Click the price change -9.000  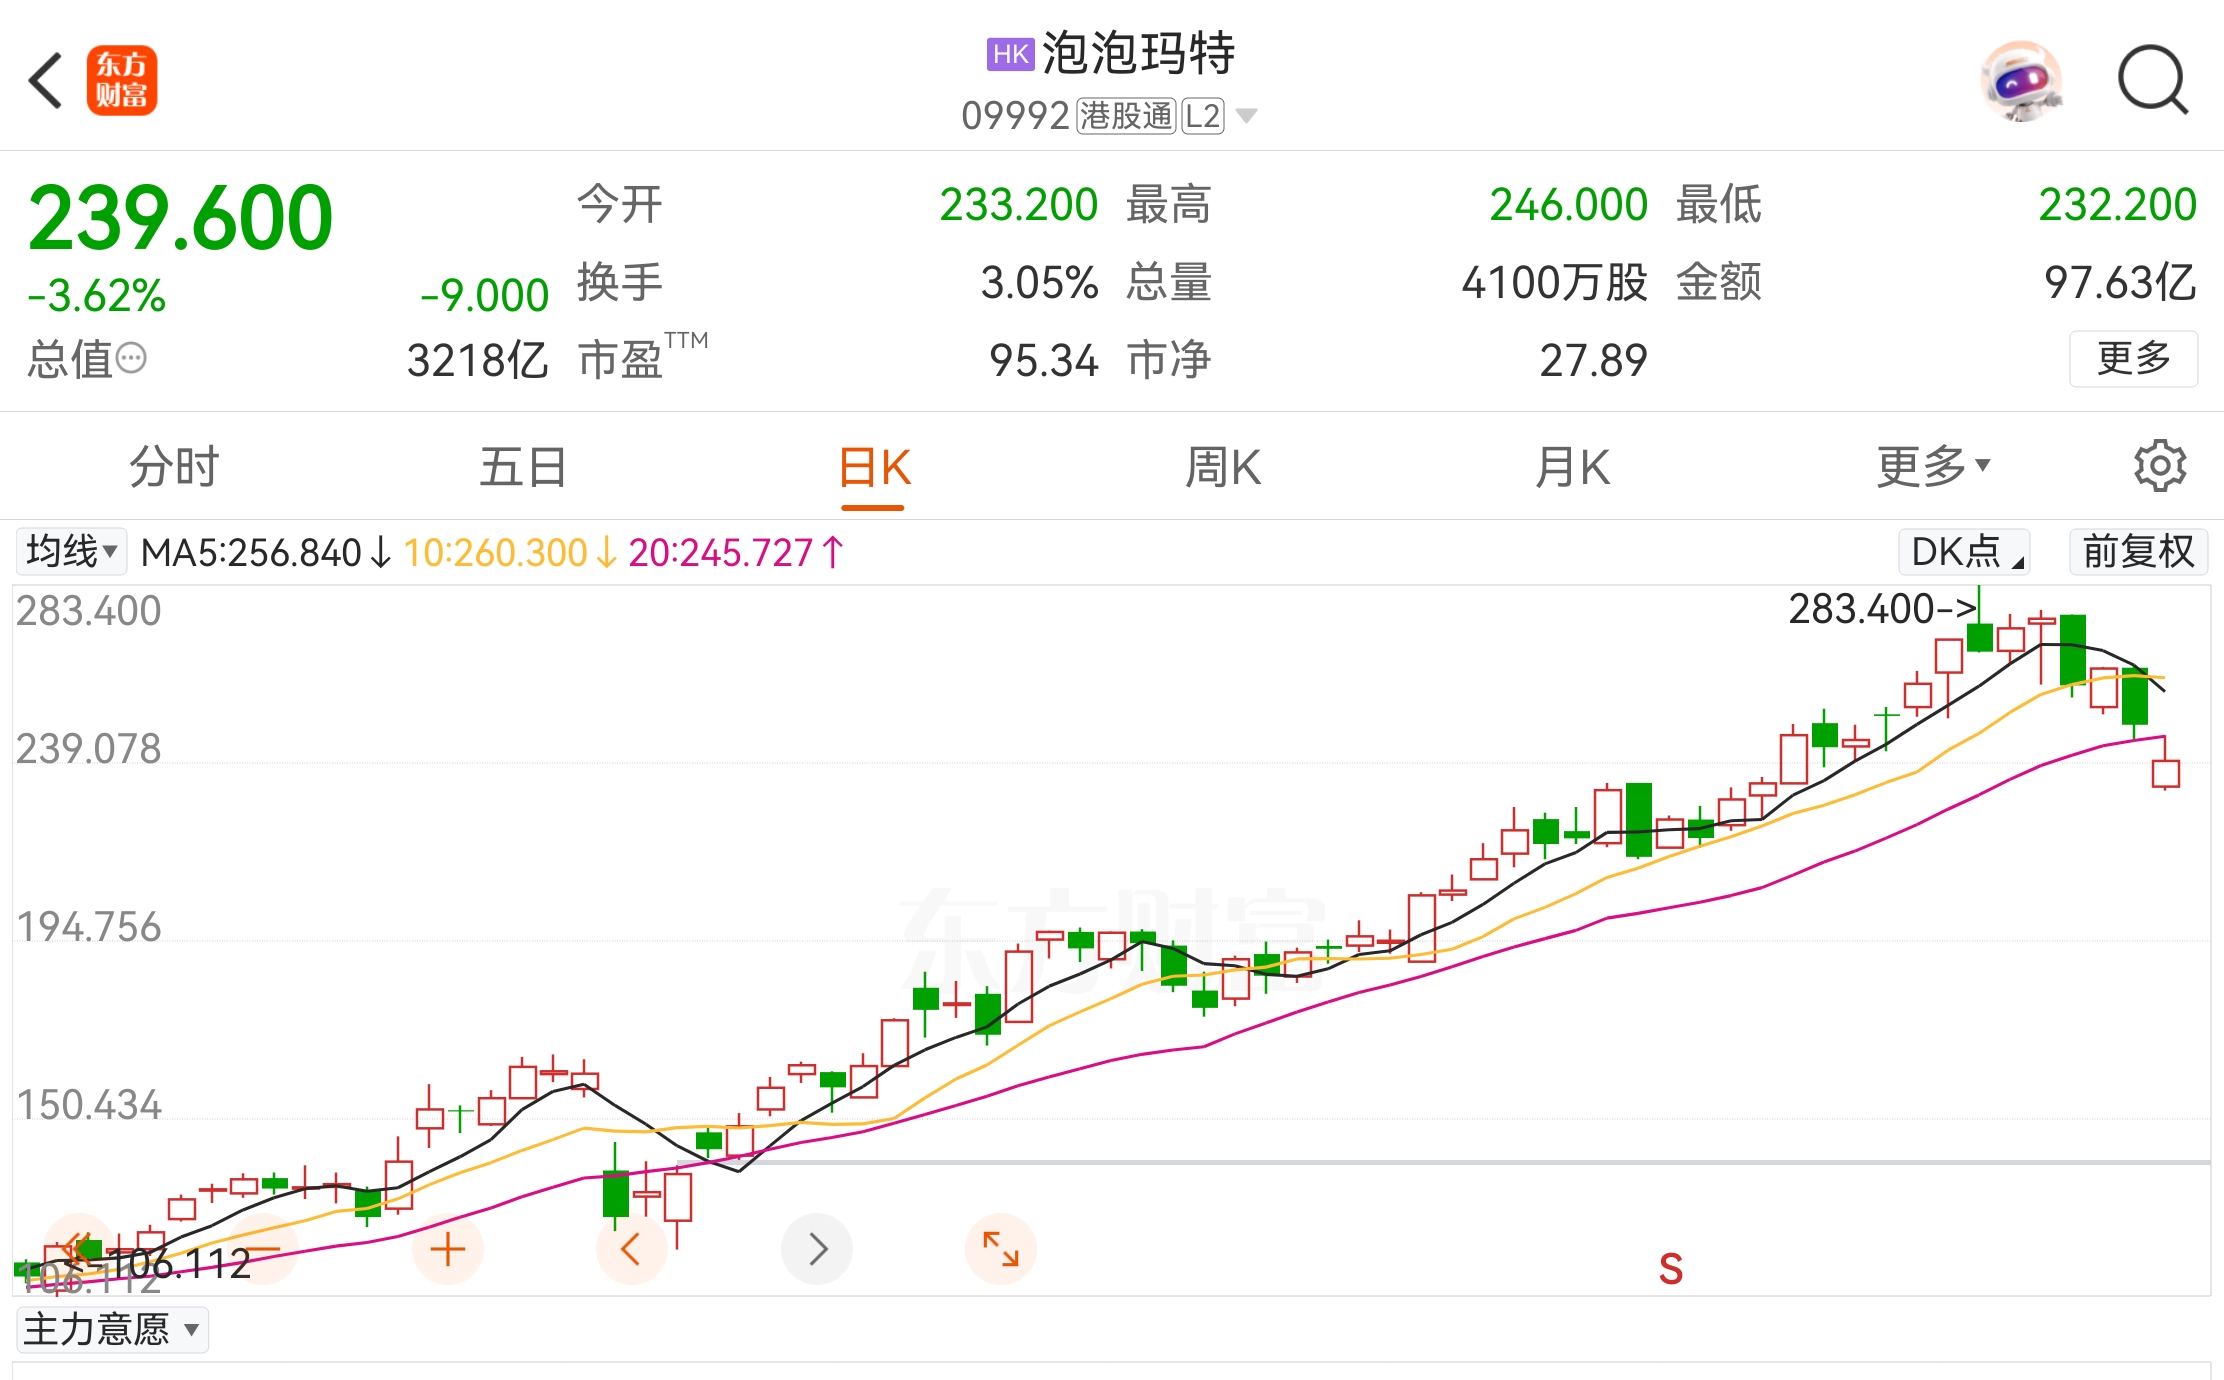point(484,296)
